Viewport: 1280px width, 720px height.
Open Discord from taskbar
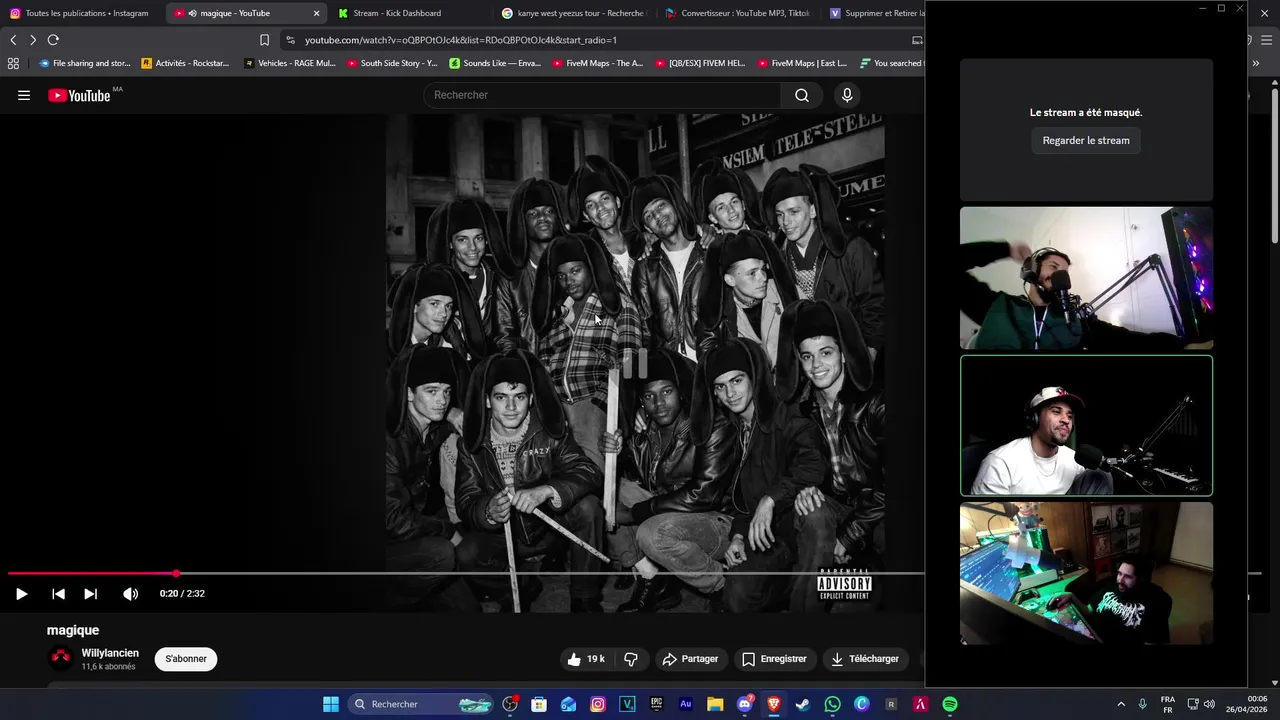click(x=744, y=704)
